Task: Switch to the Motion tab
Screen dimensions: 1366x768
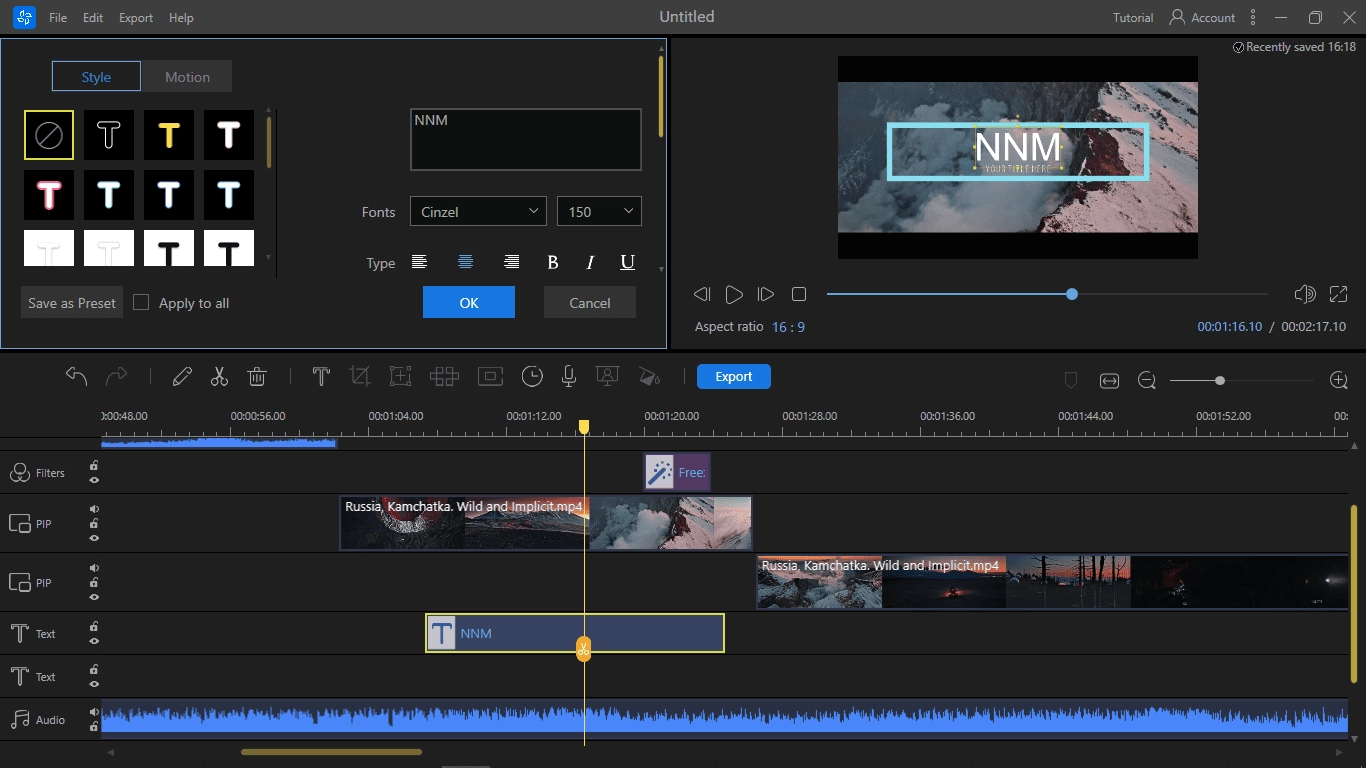Action: click(187, 77)
